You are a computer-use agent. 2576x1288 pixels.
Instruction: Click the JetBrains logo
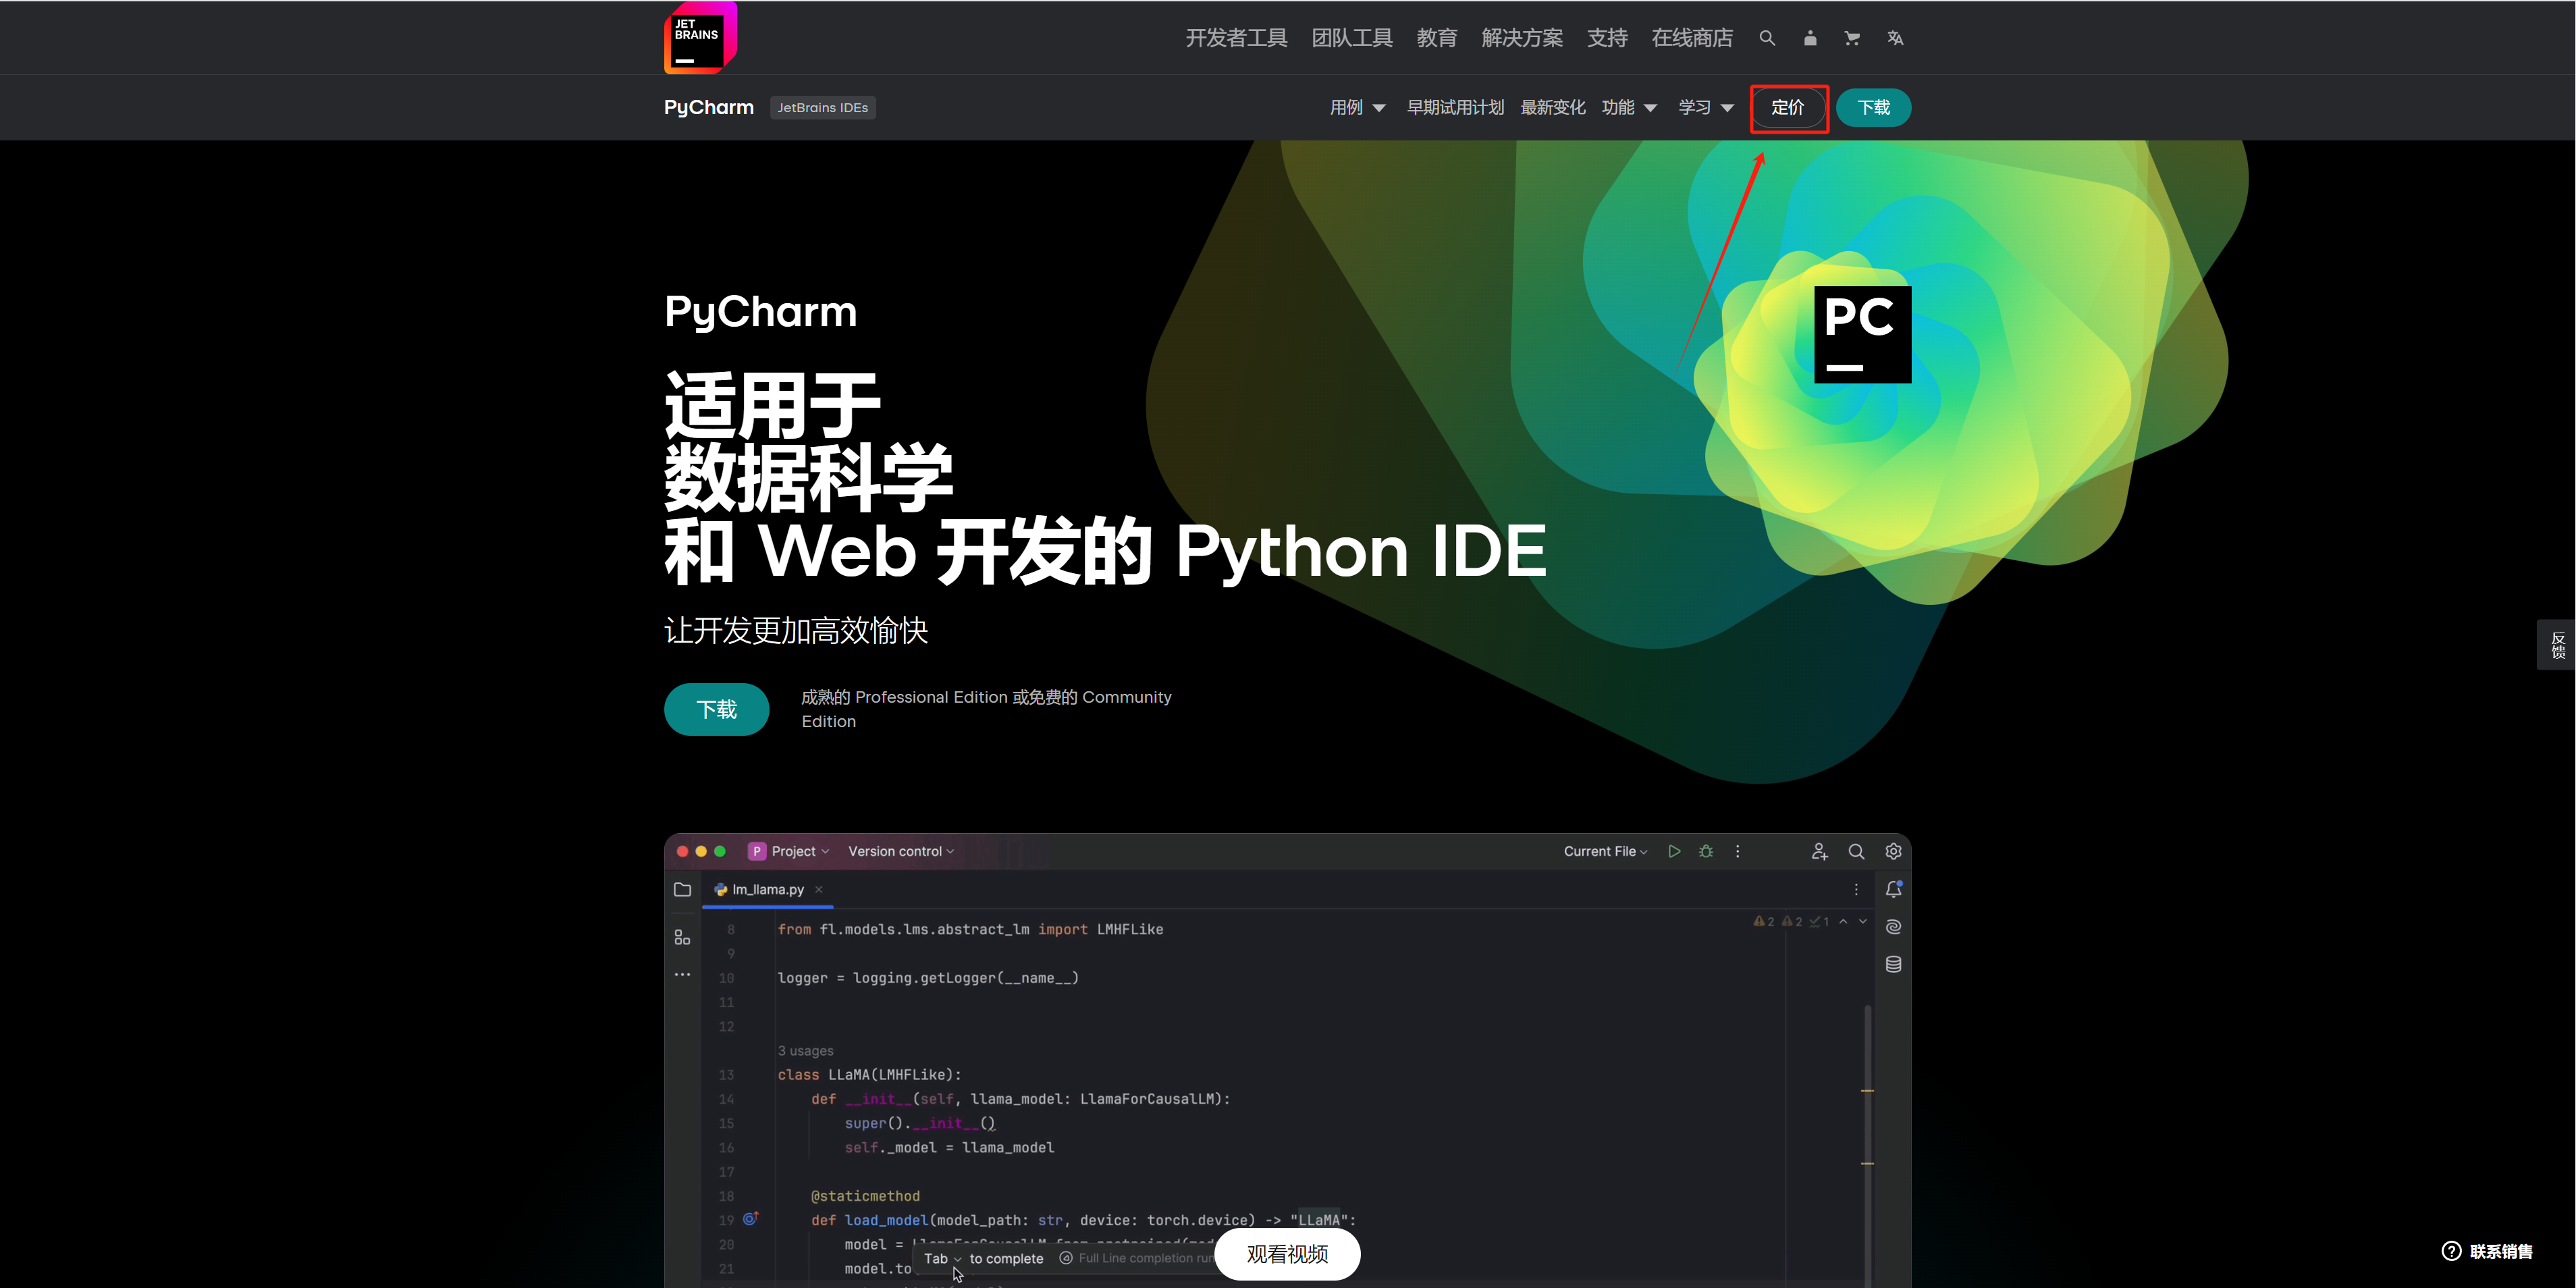tap(700, 37)
